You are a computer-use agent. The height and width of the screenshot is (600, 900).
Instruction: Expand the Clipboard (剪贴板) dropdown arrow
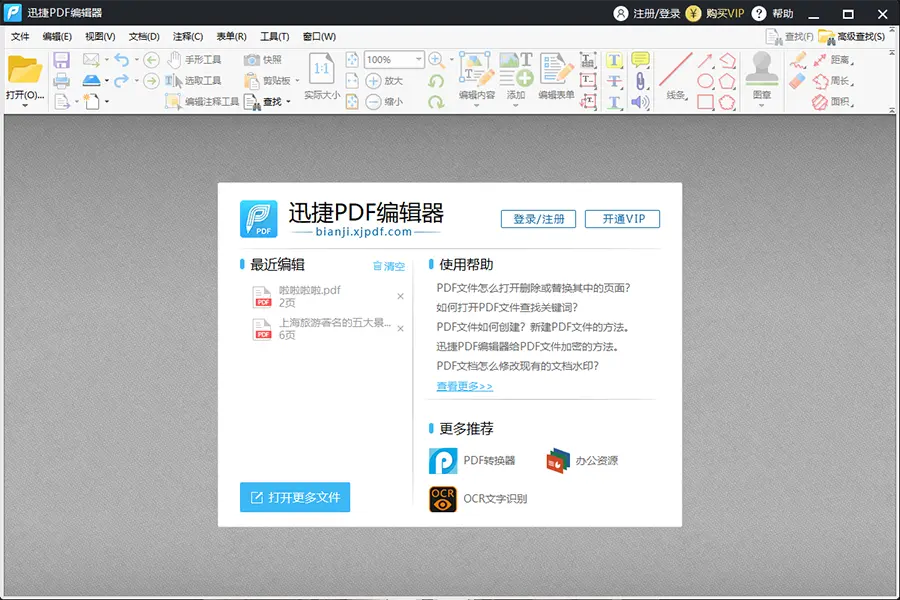click(297, 81)
